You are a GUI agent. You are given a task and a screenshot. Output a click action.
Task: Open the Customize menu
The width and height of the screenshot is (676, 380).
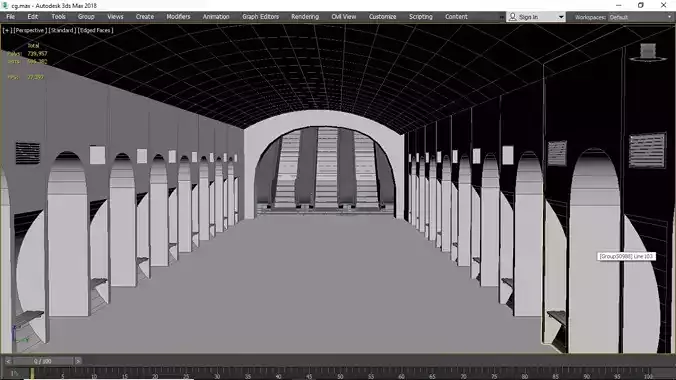(x=382, y=17)
